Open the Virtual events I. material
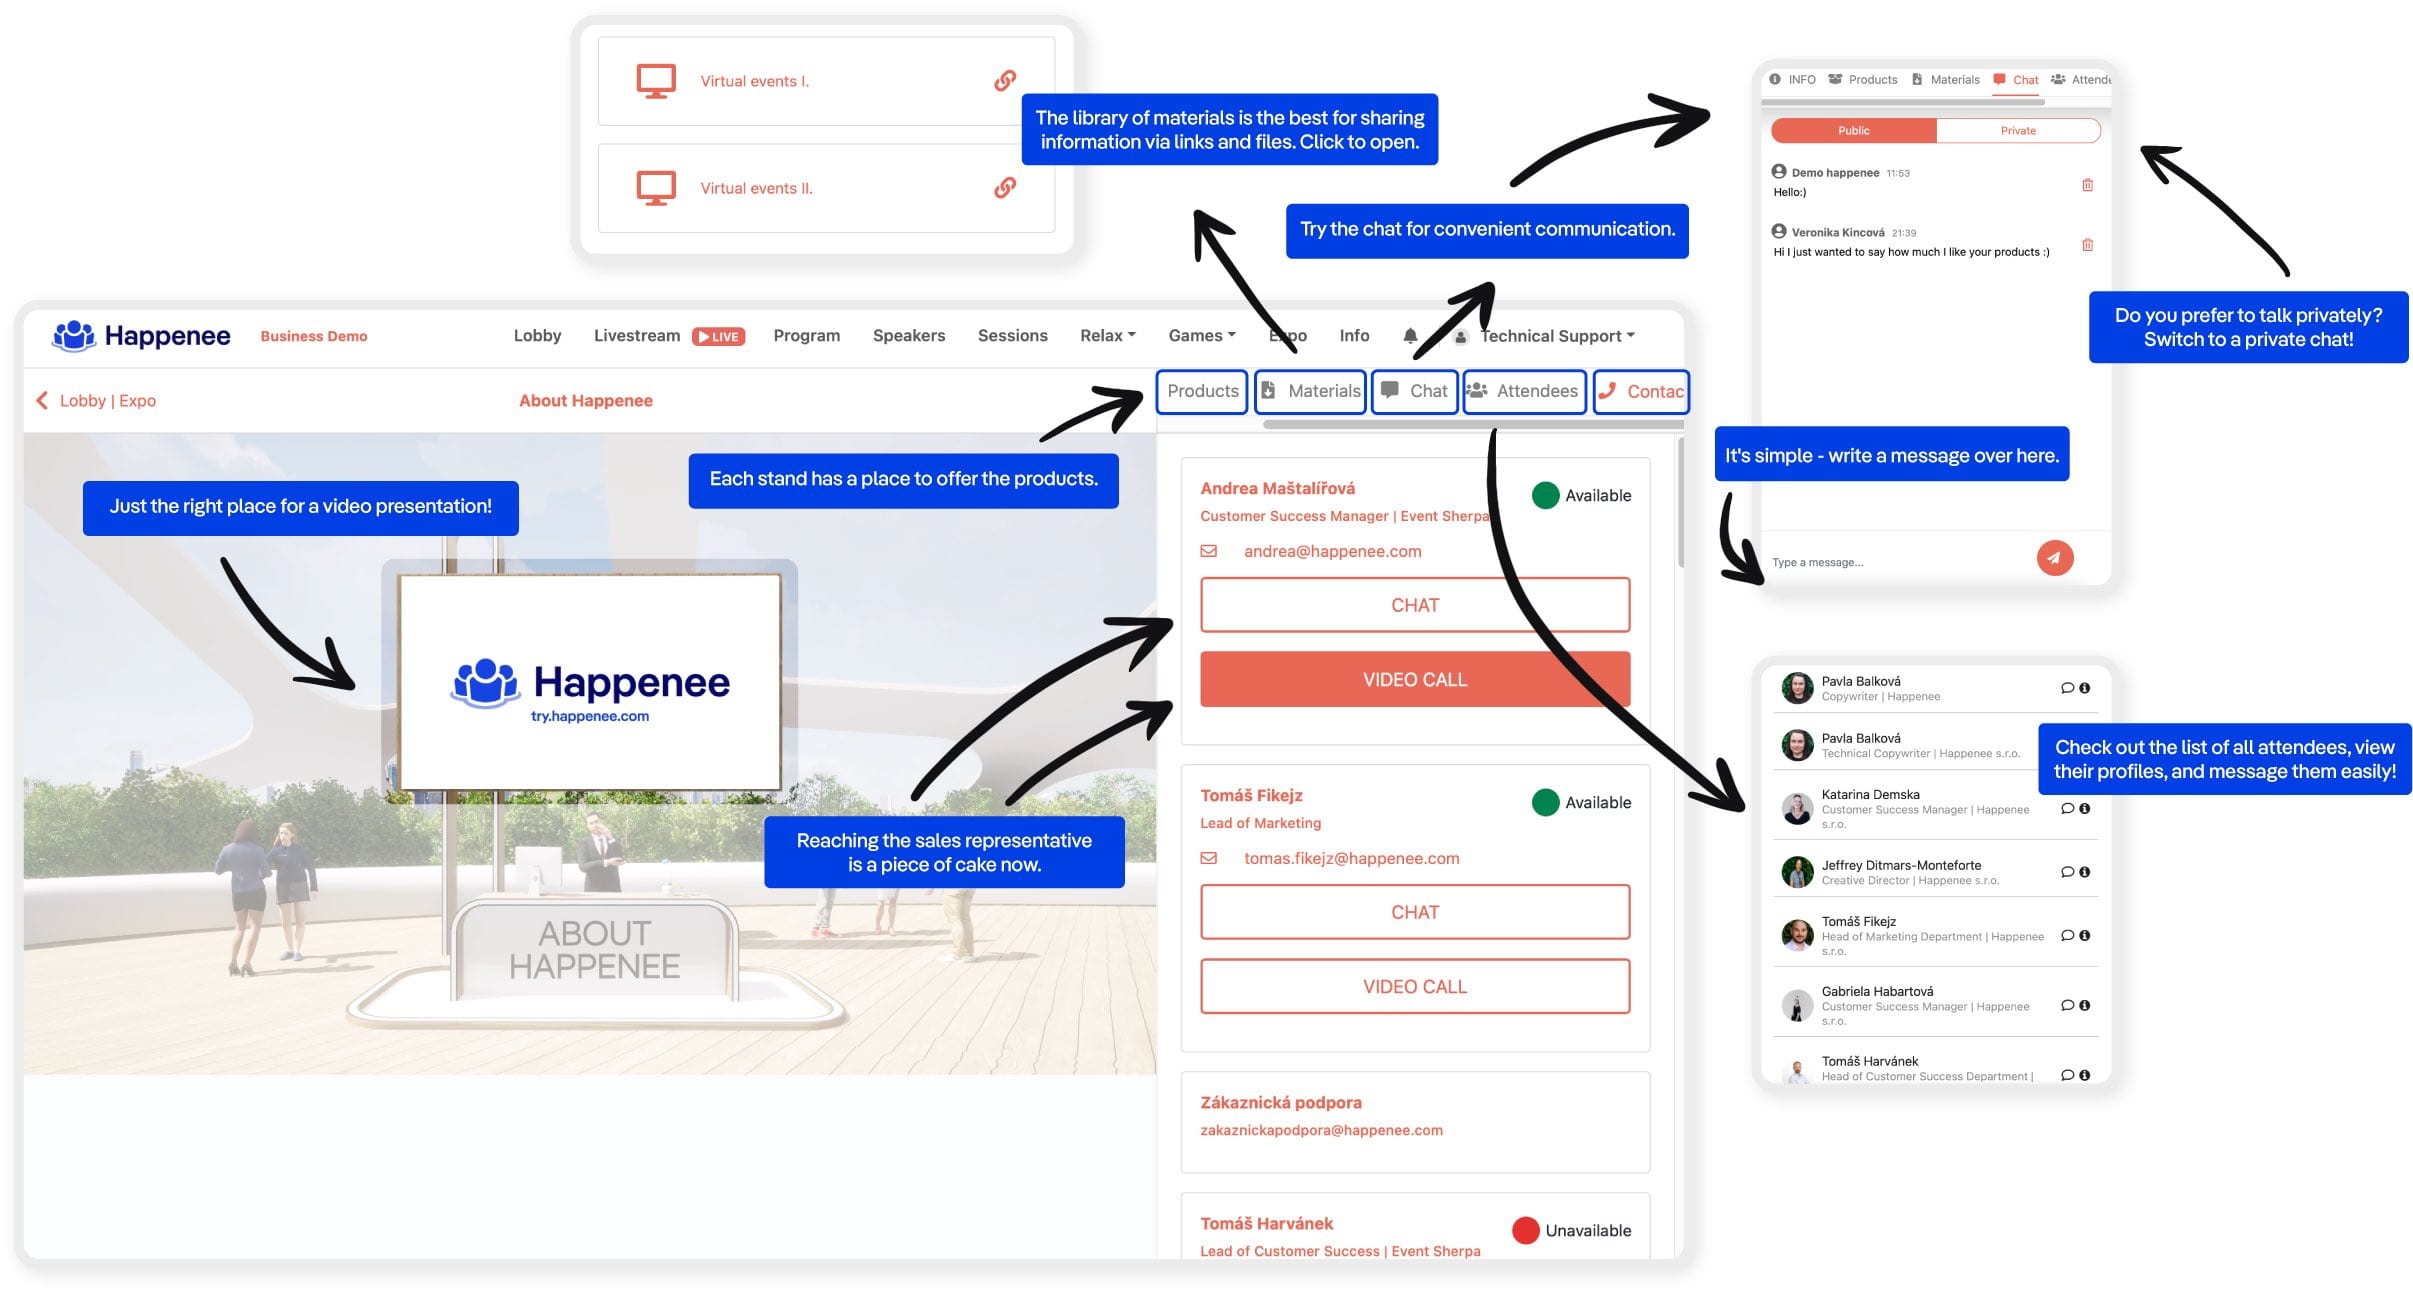This screenshot has width=2413, height=1293. point(826,81)
